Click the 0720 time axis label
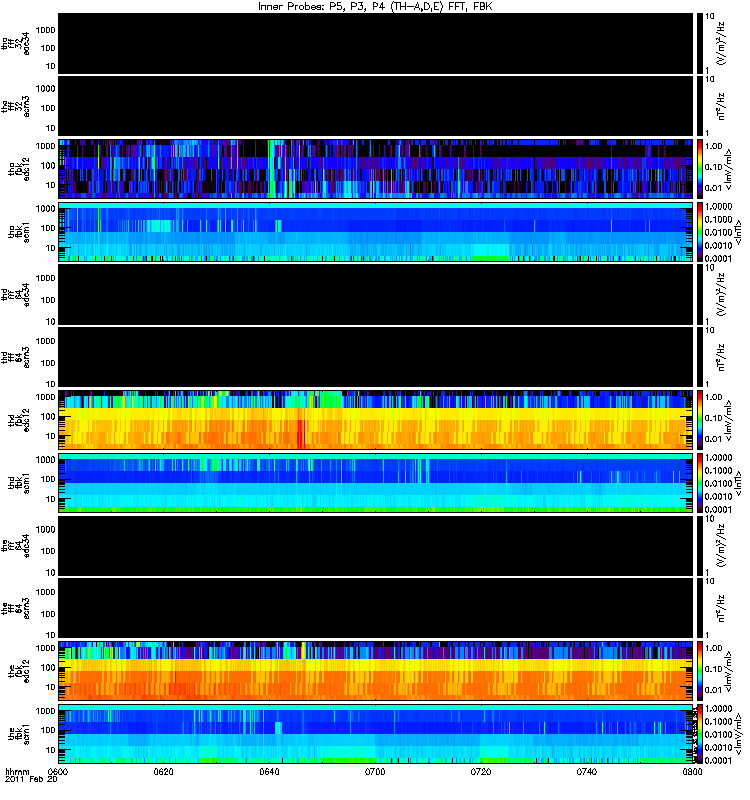750x800 pixels. [481, 771]
